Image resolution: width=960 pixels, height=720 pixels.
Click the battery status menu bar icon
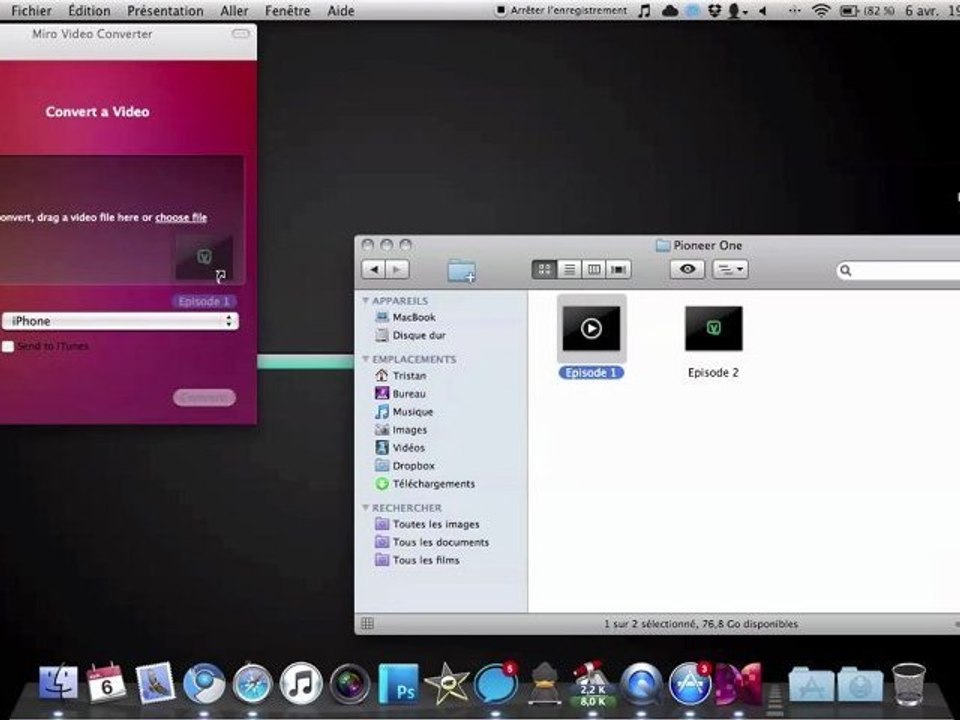[x=849, y=10]
